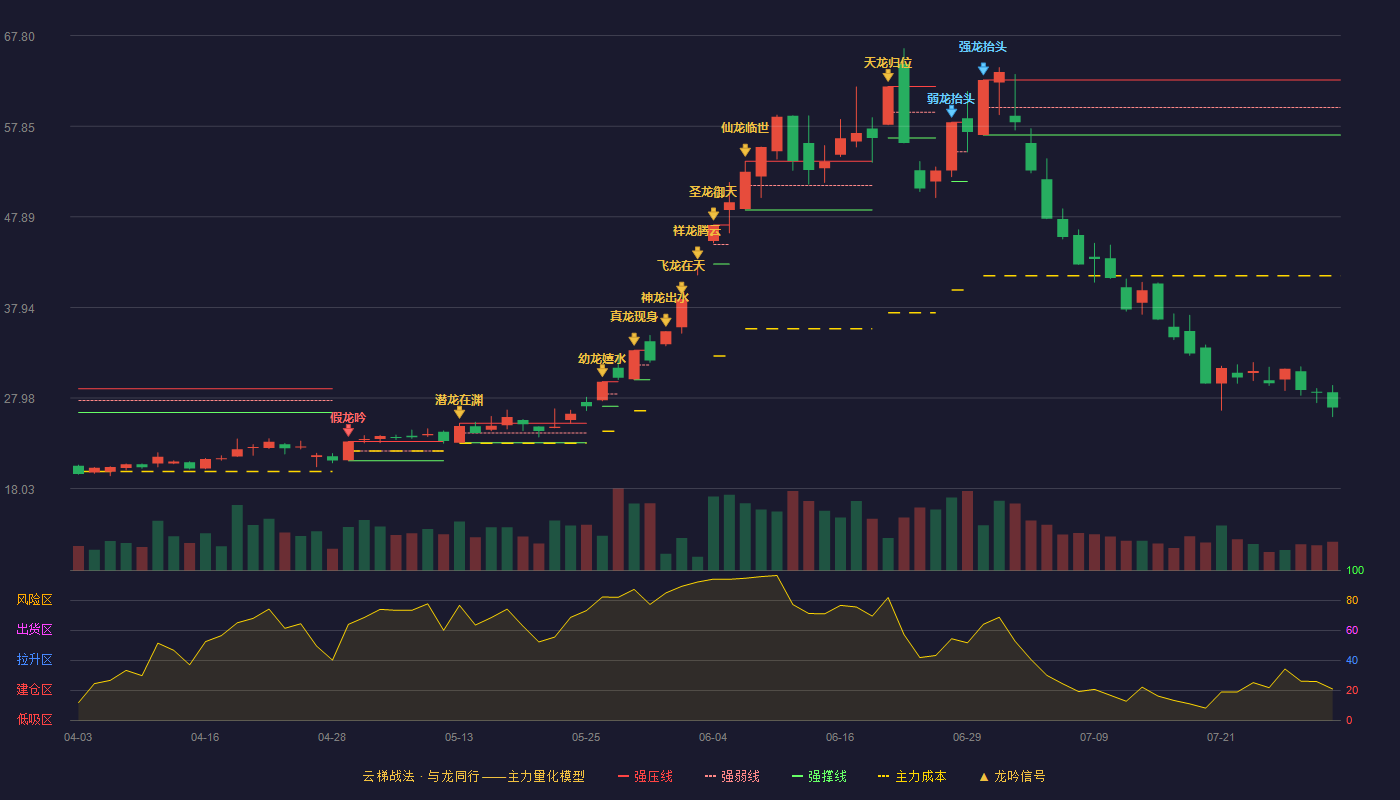The width and height of the screenshot is (1400, 800).
Task: Select the arrow marker below 潜龙在渊
Action: point(459,412)
